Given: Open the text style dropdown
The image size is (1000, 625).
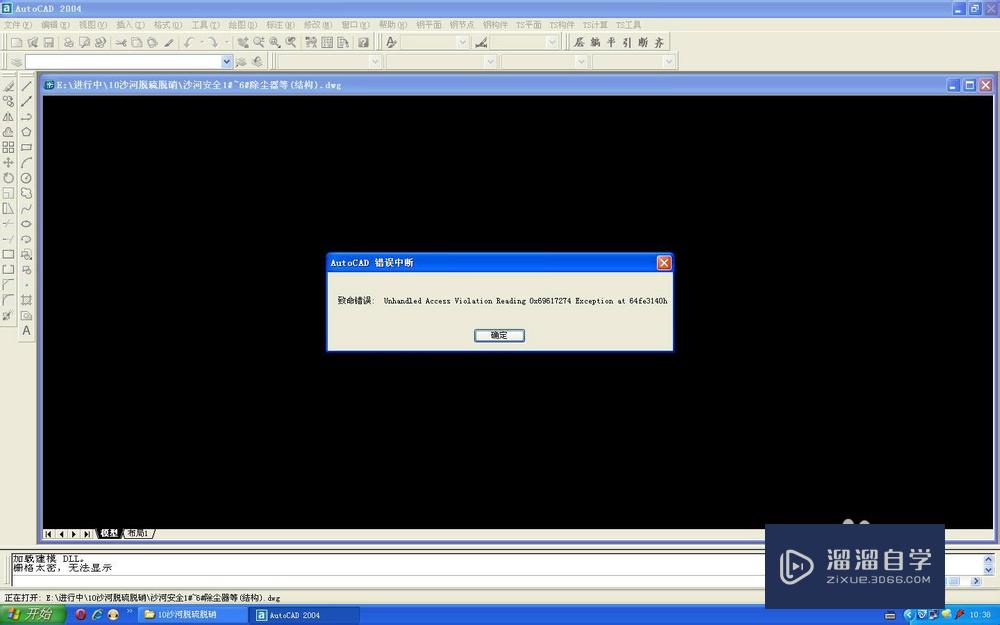Looking at the screenshot, I should [462, 42].
